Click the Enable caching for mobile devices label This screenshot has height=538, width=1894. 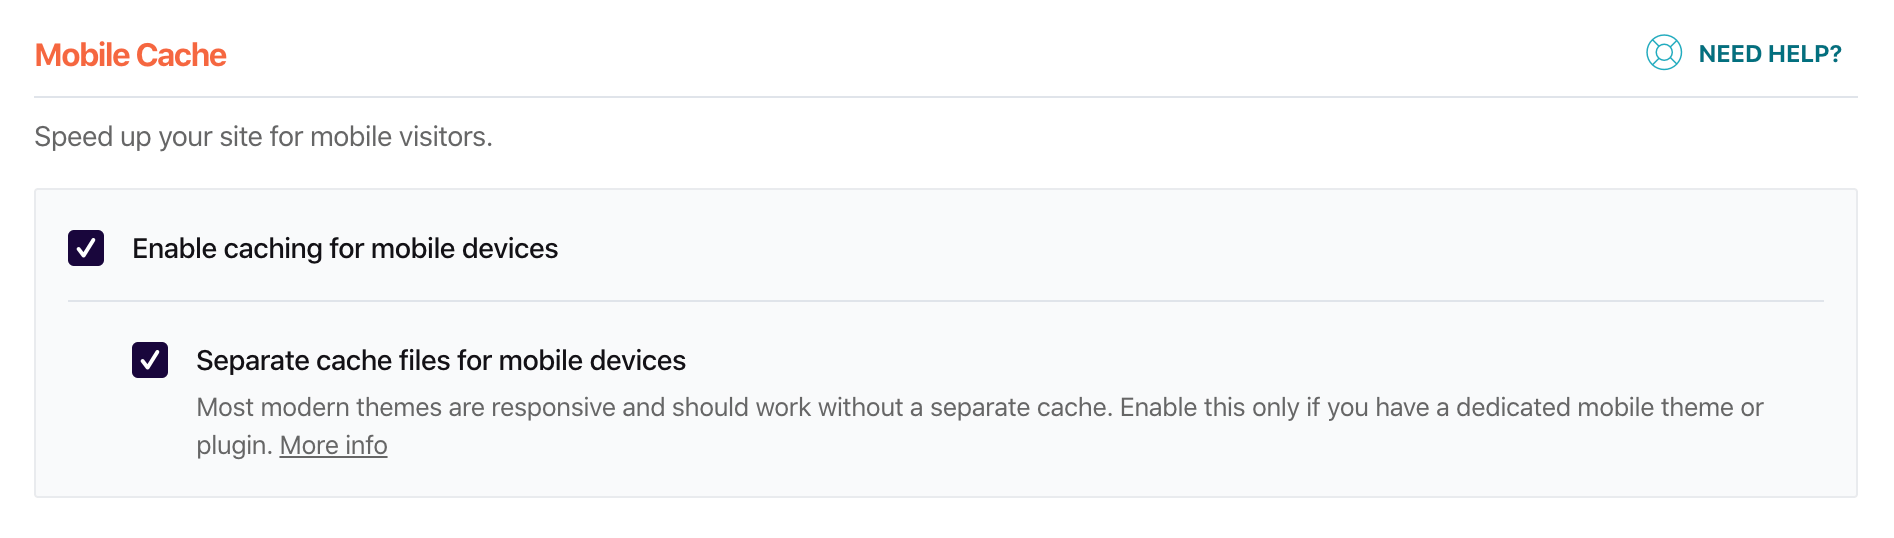point(345,248)
